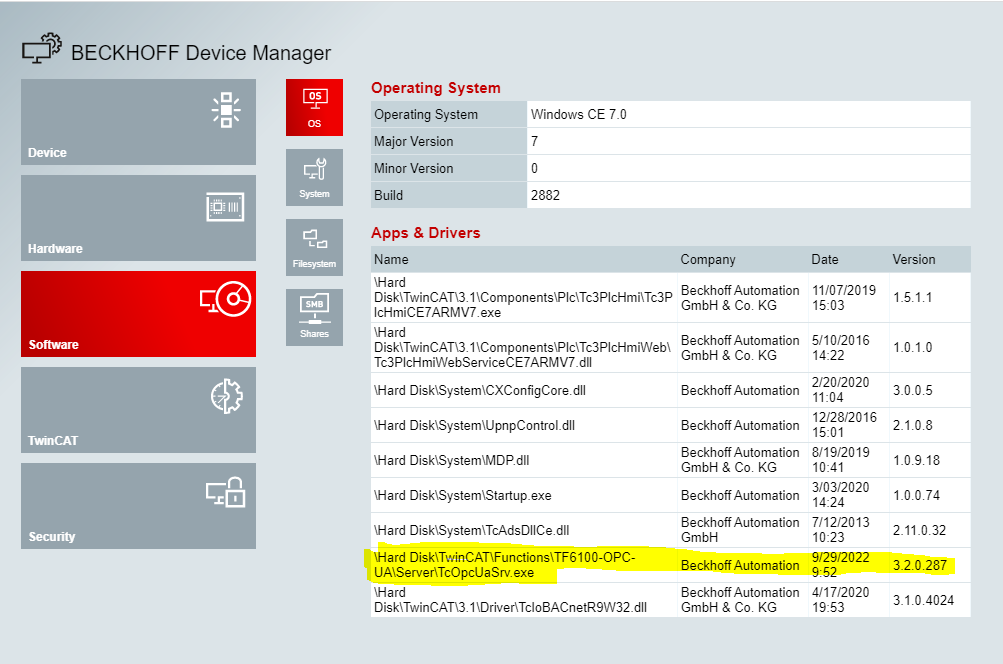The width and height of the screenshot is (1003, 664).
Task: Click version 2.1.0.8
Action: point(912,425)
